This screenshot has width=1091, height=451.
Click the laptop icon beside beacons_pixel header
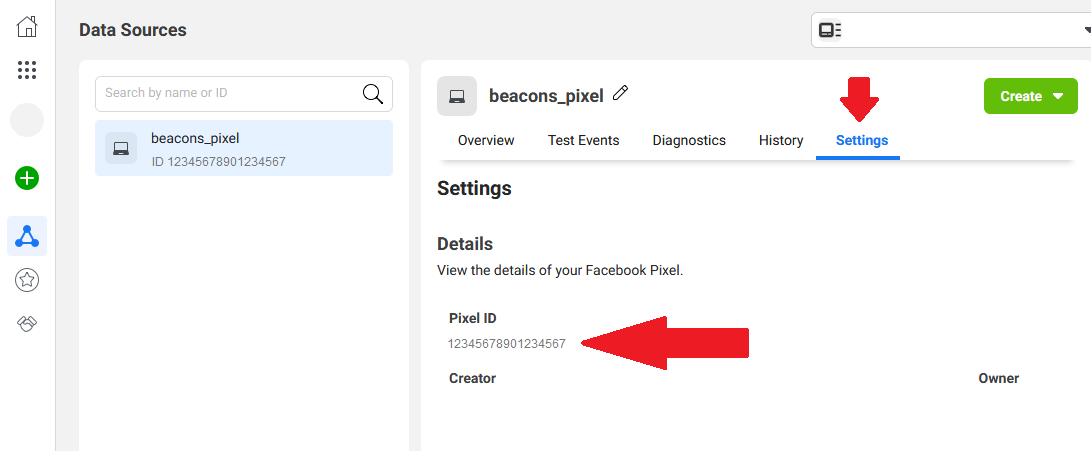[x=457, y=96]
